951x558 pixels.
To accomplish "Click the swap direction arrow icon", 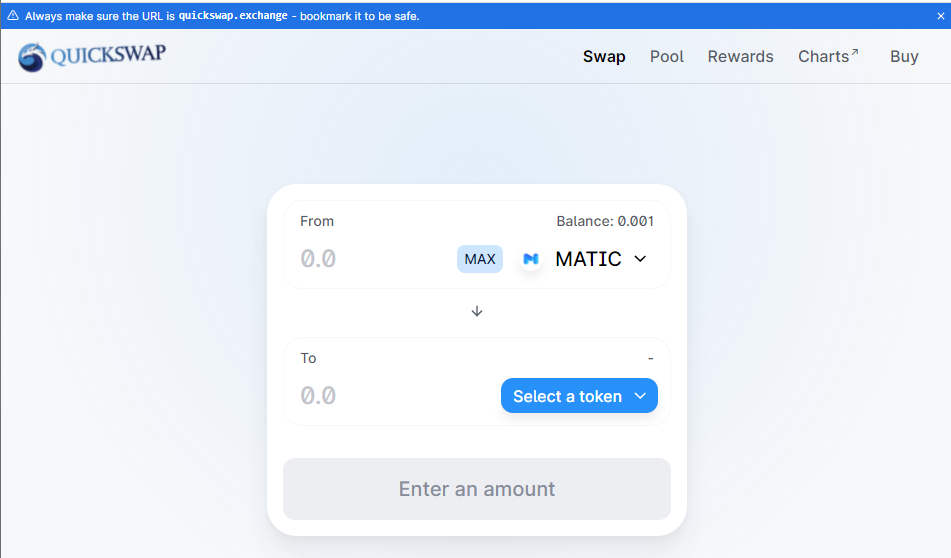I will click(477, 311).
